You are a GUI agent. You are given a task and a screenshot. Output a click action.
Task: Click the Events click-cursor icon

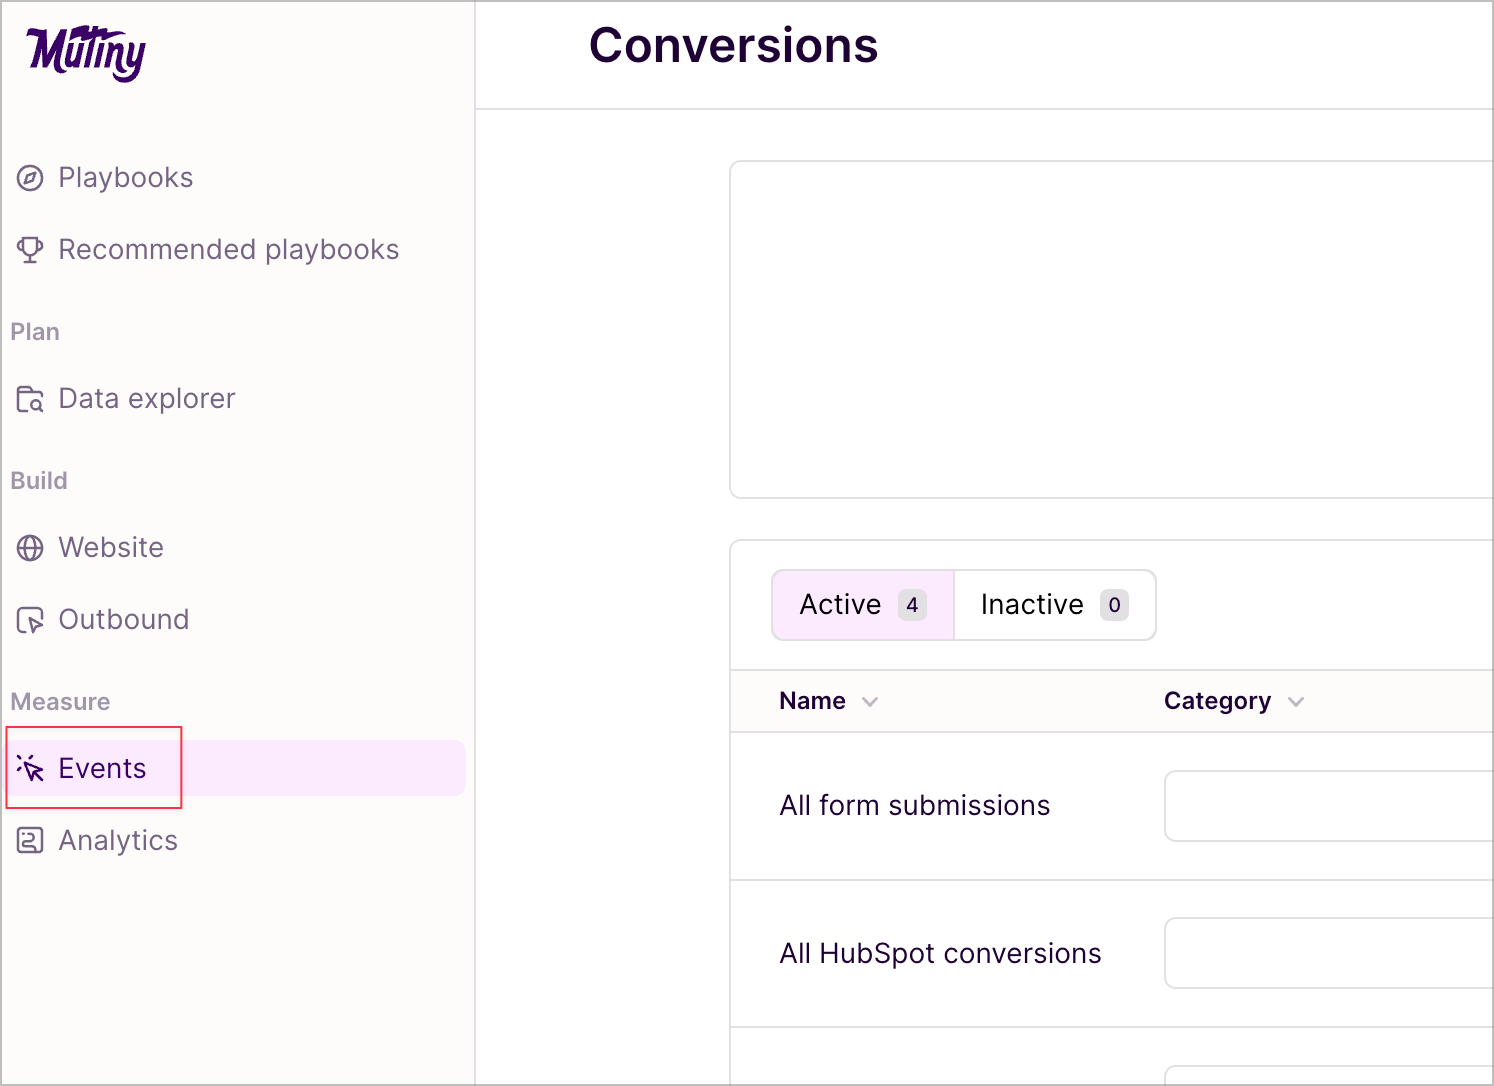pos(30,767)
